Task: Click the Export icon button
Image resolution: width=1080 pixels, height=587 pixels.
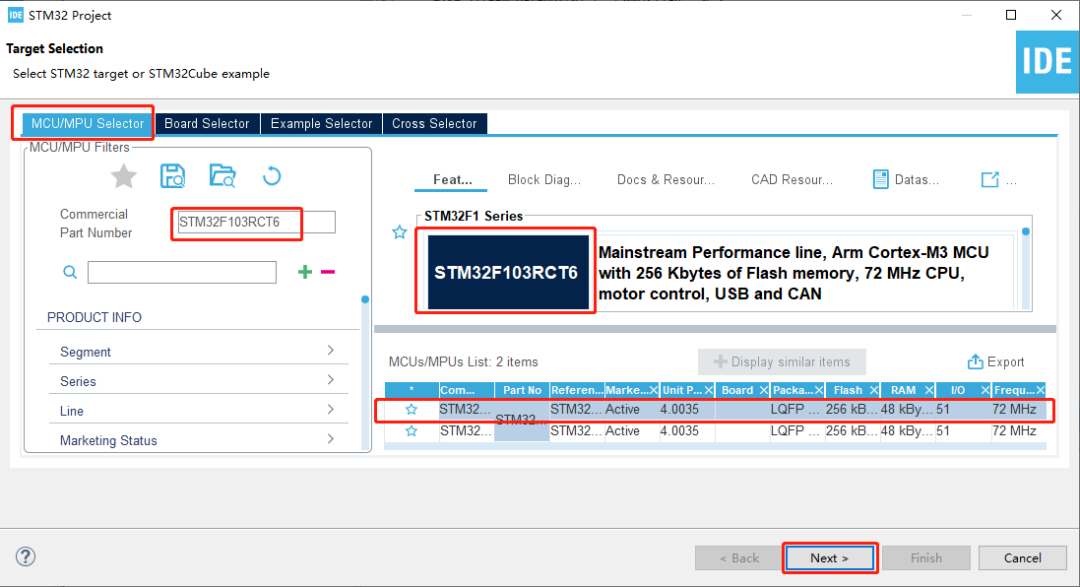Action: coord(995,362)
